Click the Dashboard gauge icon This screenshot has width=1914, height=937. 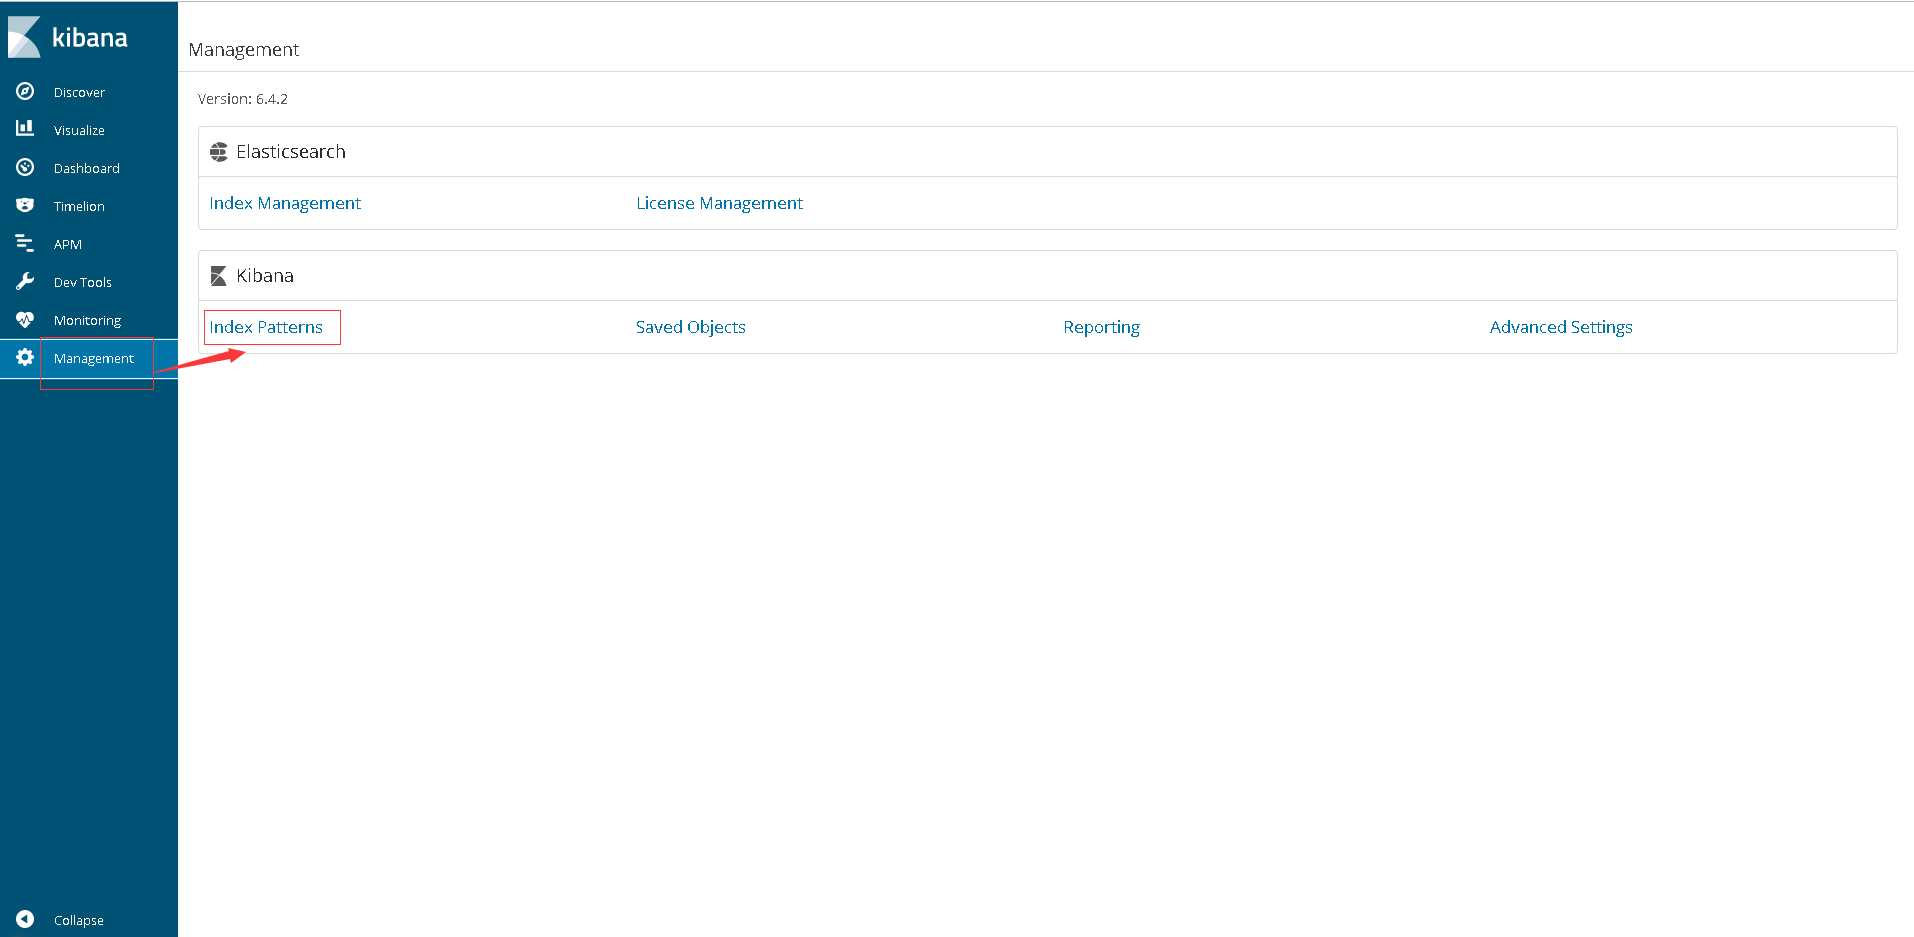[25, 167]
